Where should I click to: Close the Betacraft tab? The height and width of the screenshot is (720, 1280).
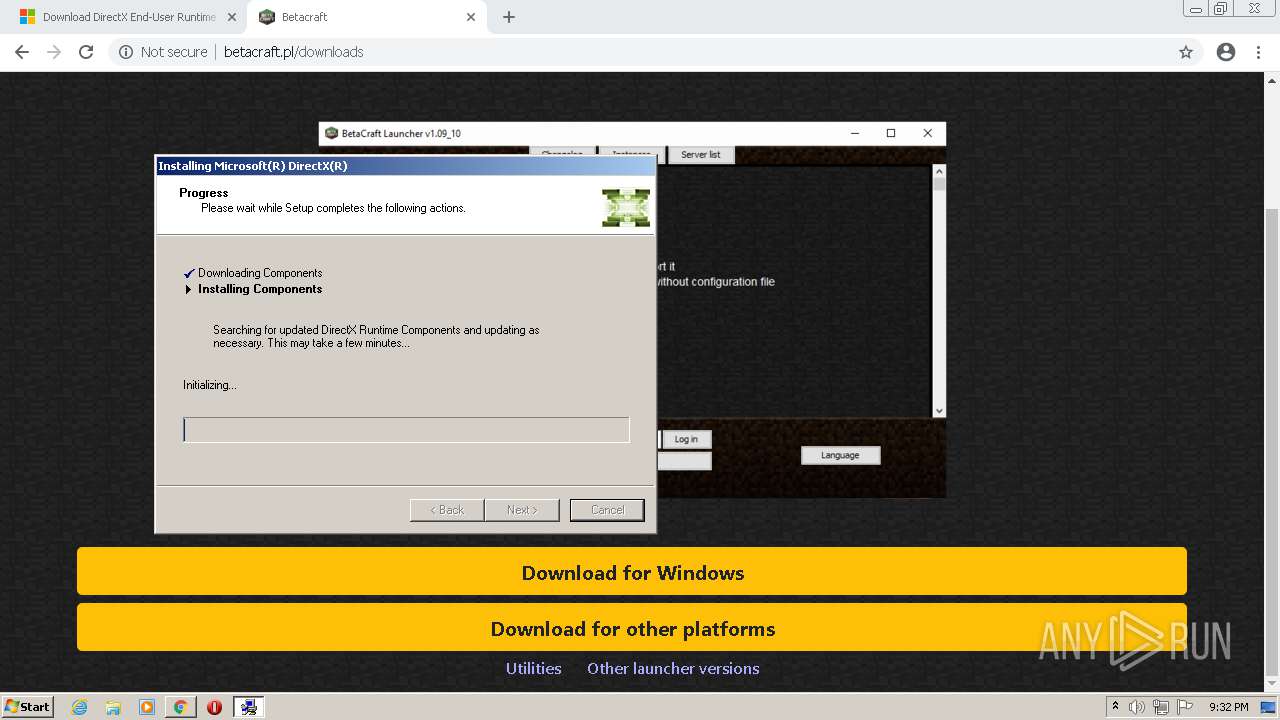pos(470,17)
